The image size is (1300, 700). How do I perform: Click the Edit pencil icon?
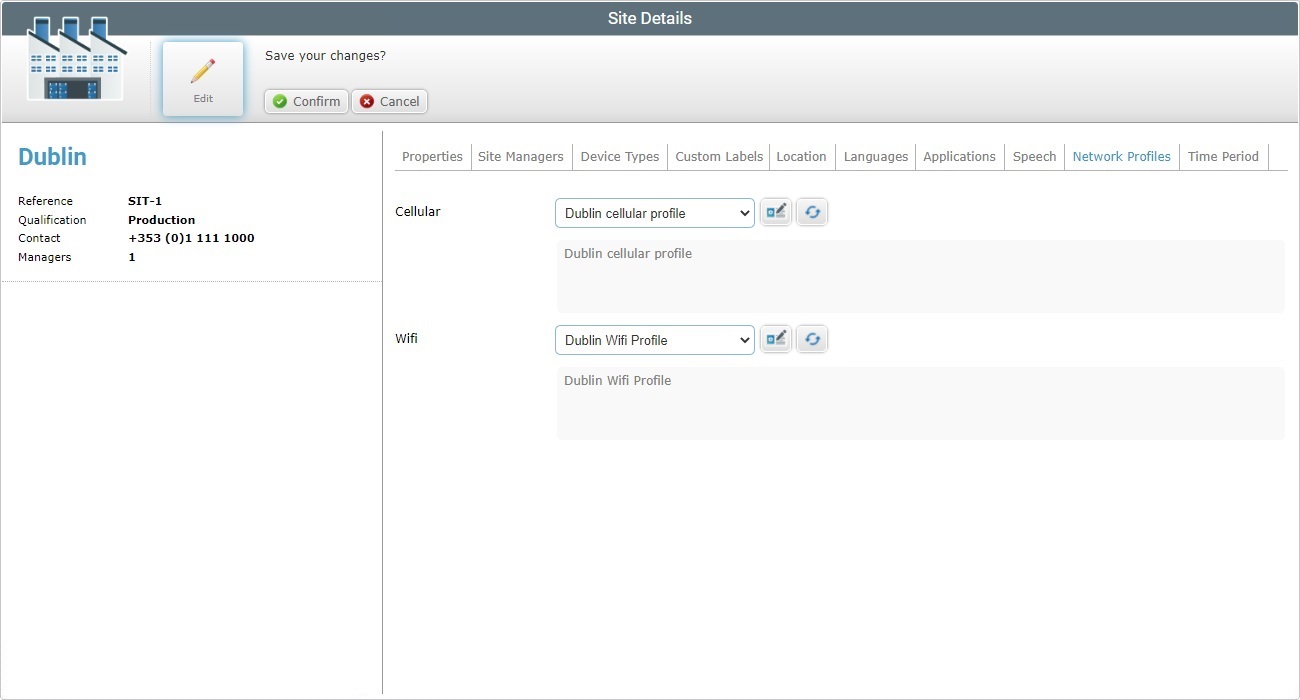click(202, 77)
